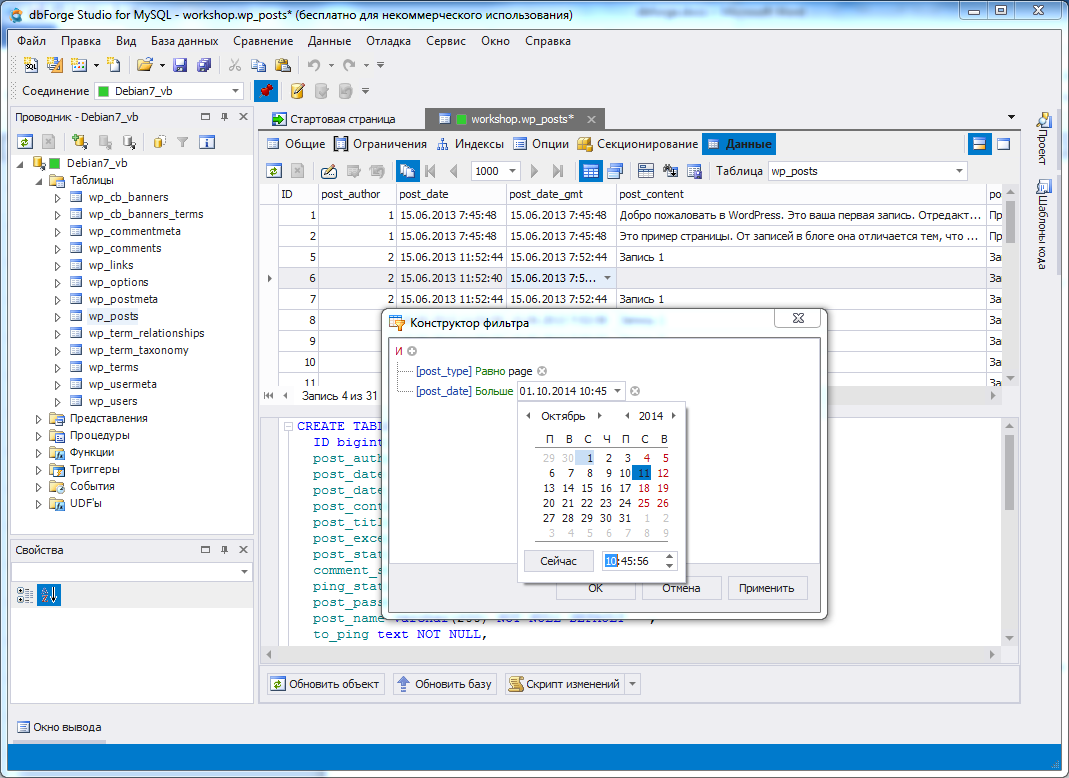This screenshot has height=778, width=1069.
Task: Click the Undo arrow icon
Action: pos(314,65)
